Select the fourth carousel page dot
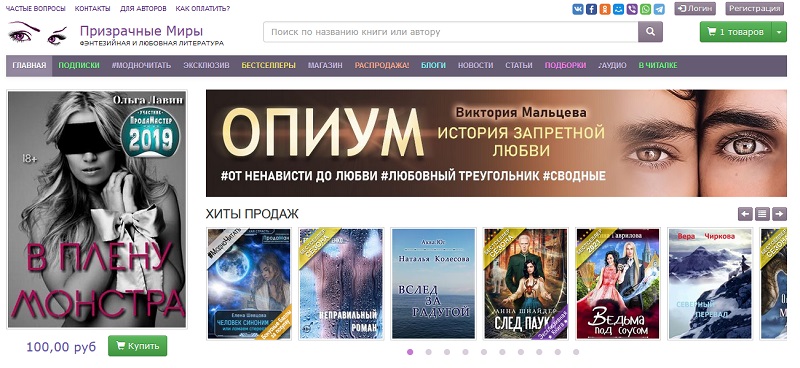Image resolution: width=800 pixels, height=368 pixels. 465,352
